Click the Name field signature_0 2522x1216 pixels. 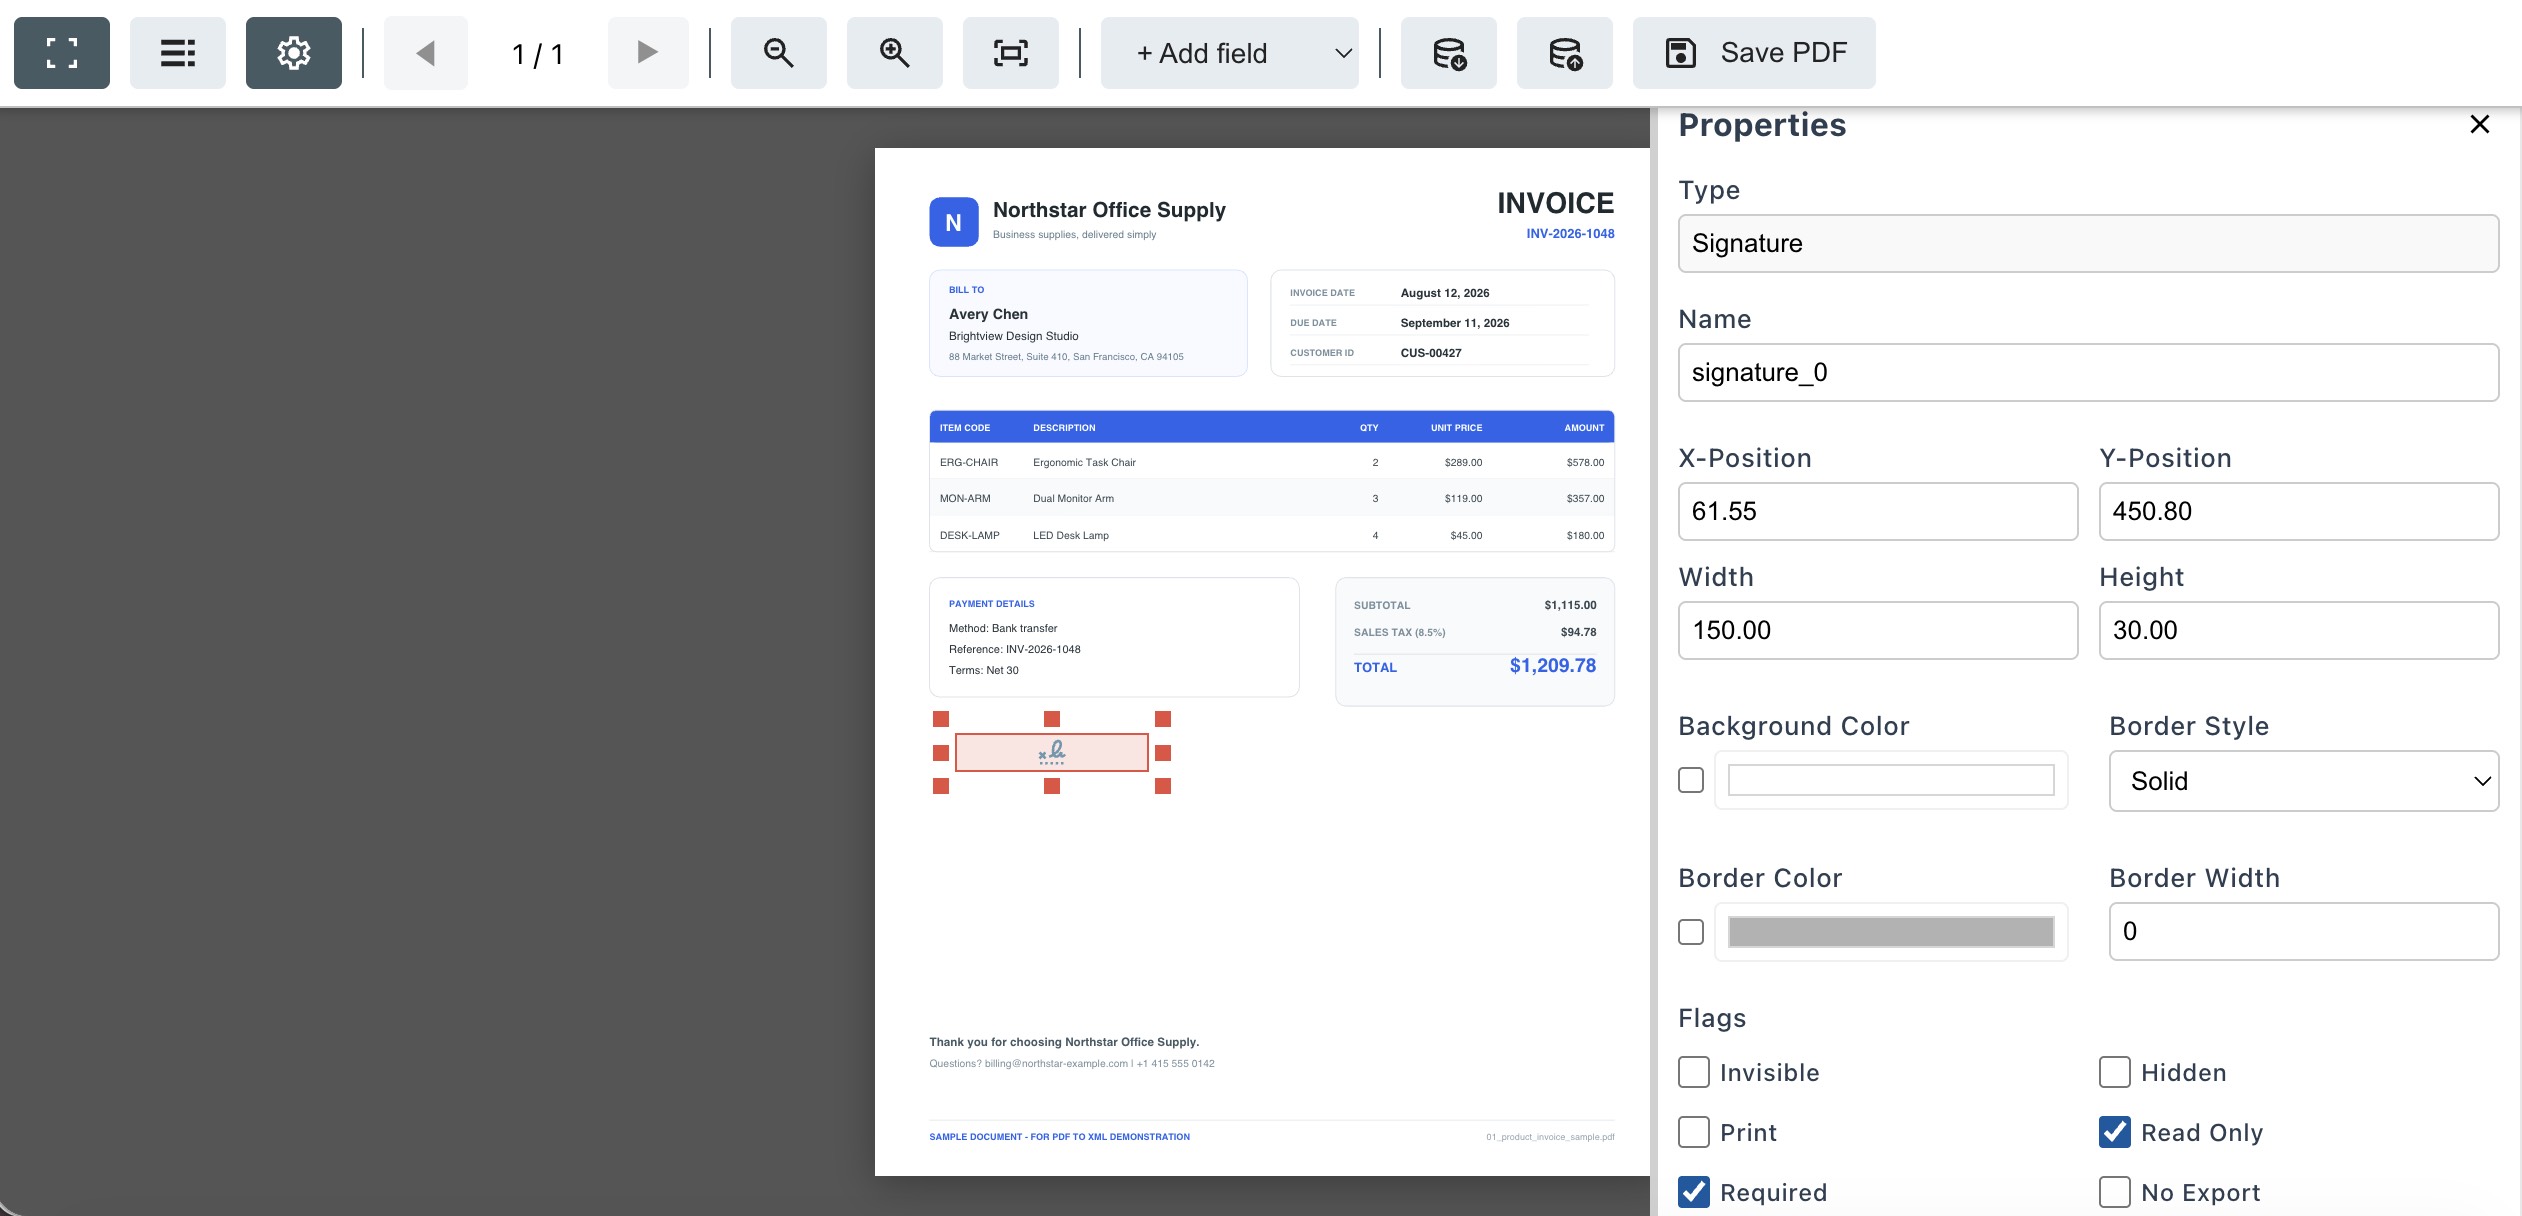(x=2089, y=373)
